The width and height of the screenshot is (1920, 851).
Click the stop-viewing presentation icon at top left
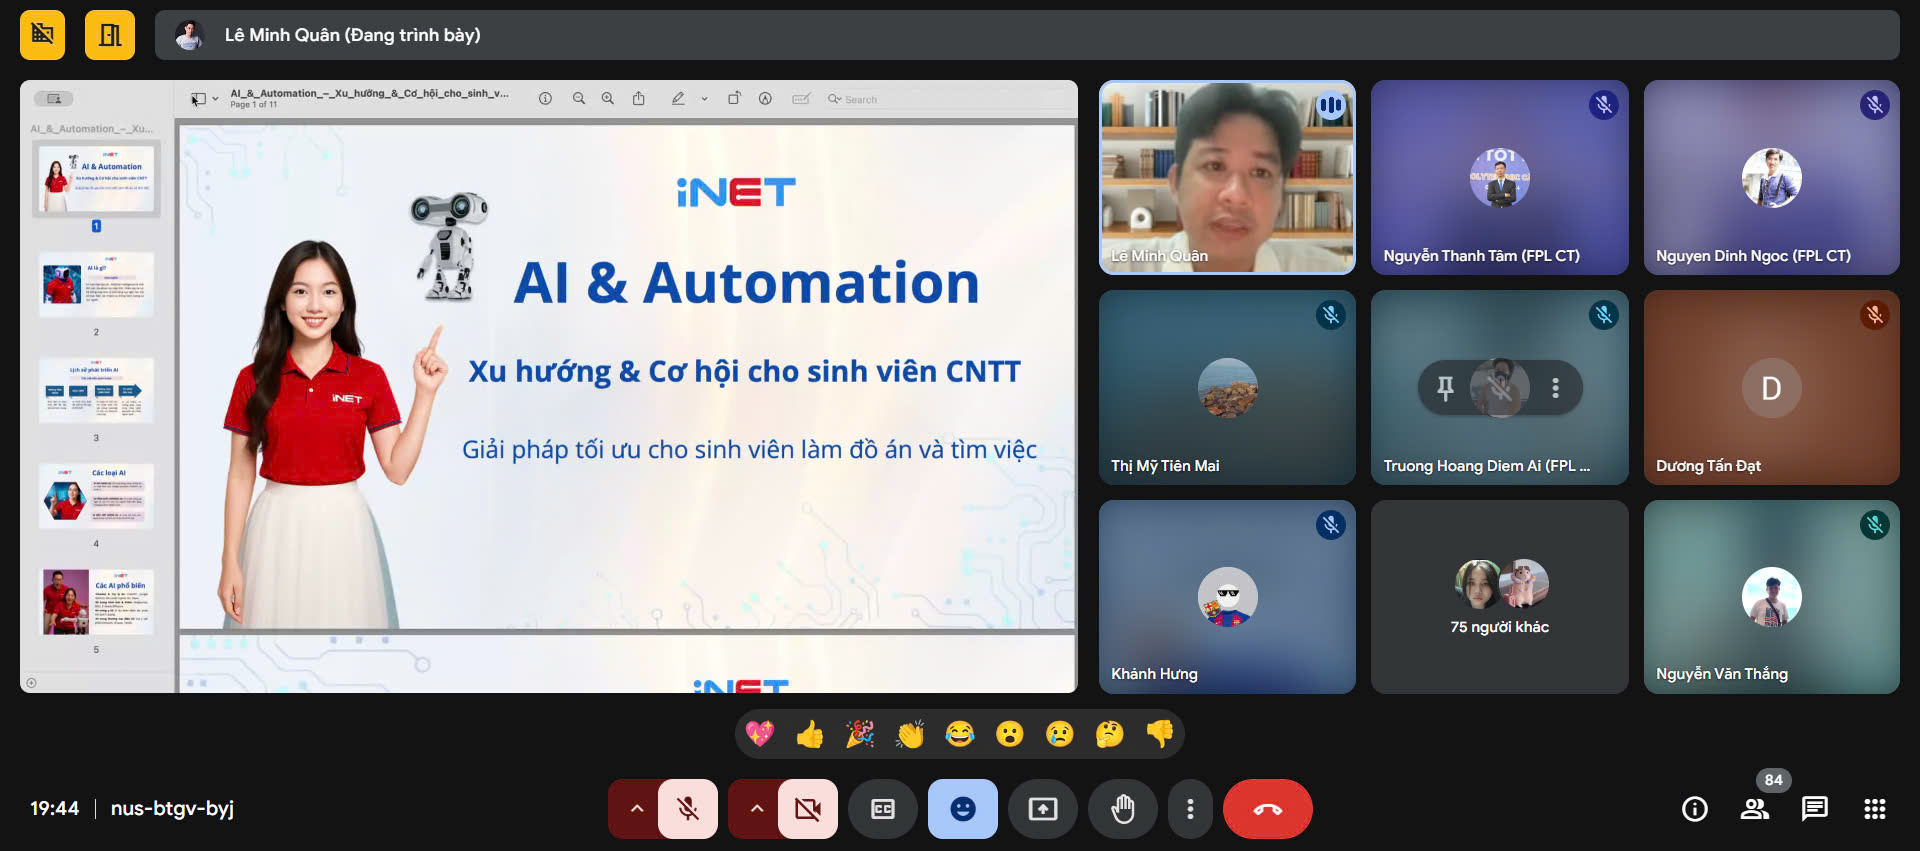[x=42, y=35]
